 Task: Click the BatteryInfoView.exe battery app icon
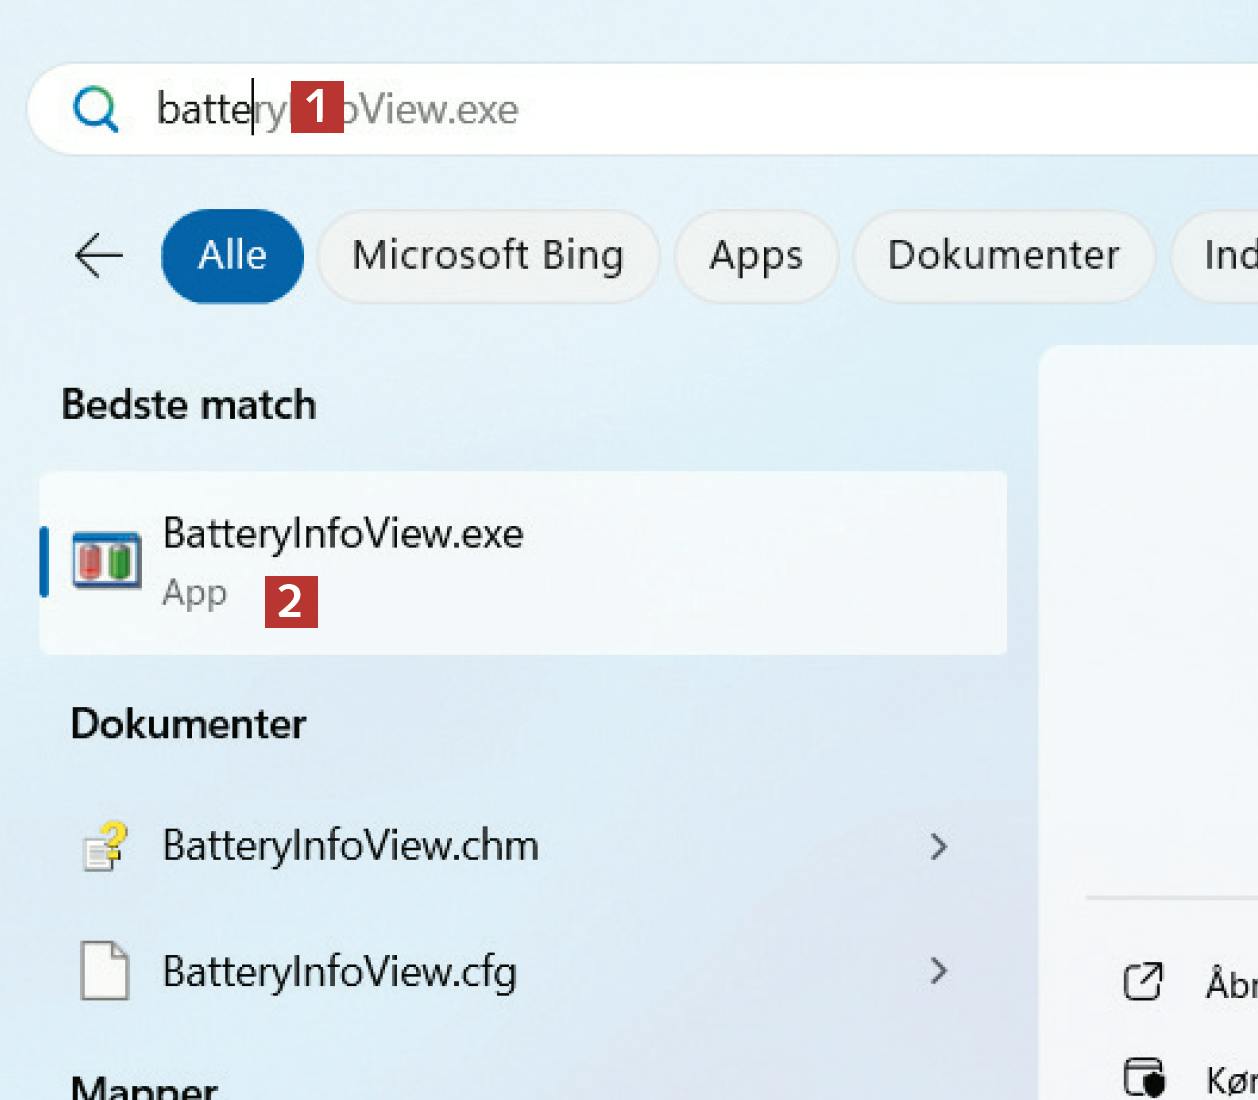(x=106, y=561)
